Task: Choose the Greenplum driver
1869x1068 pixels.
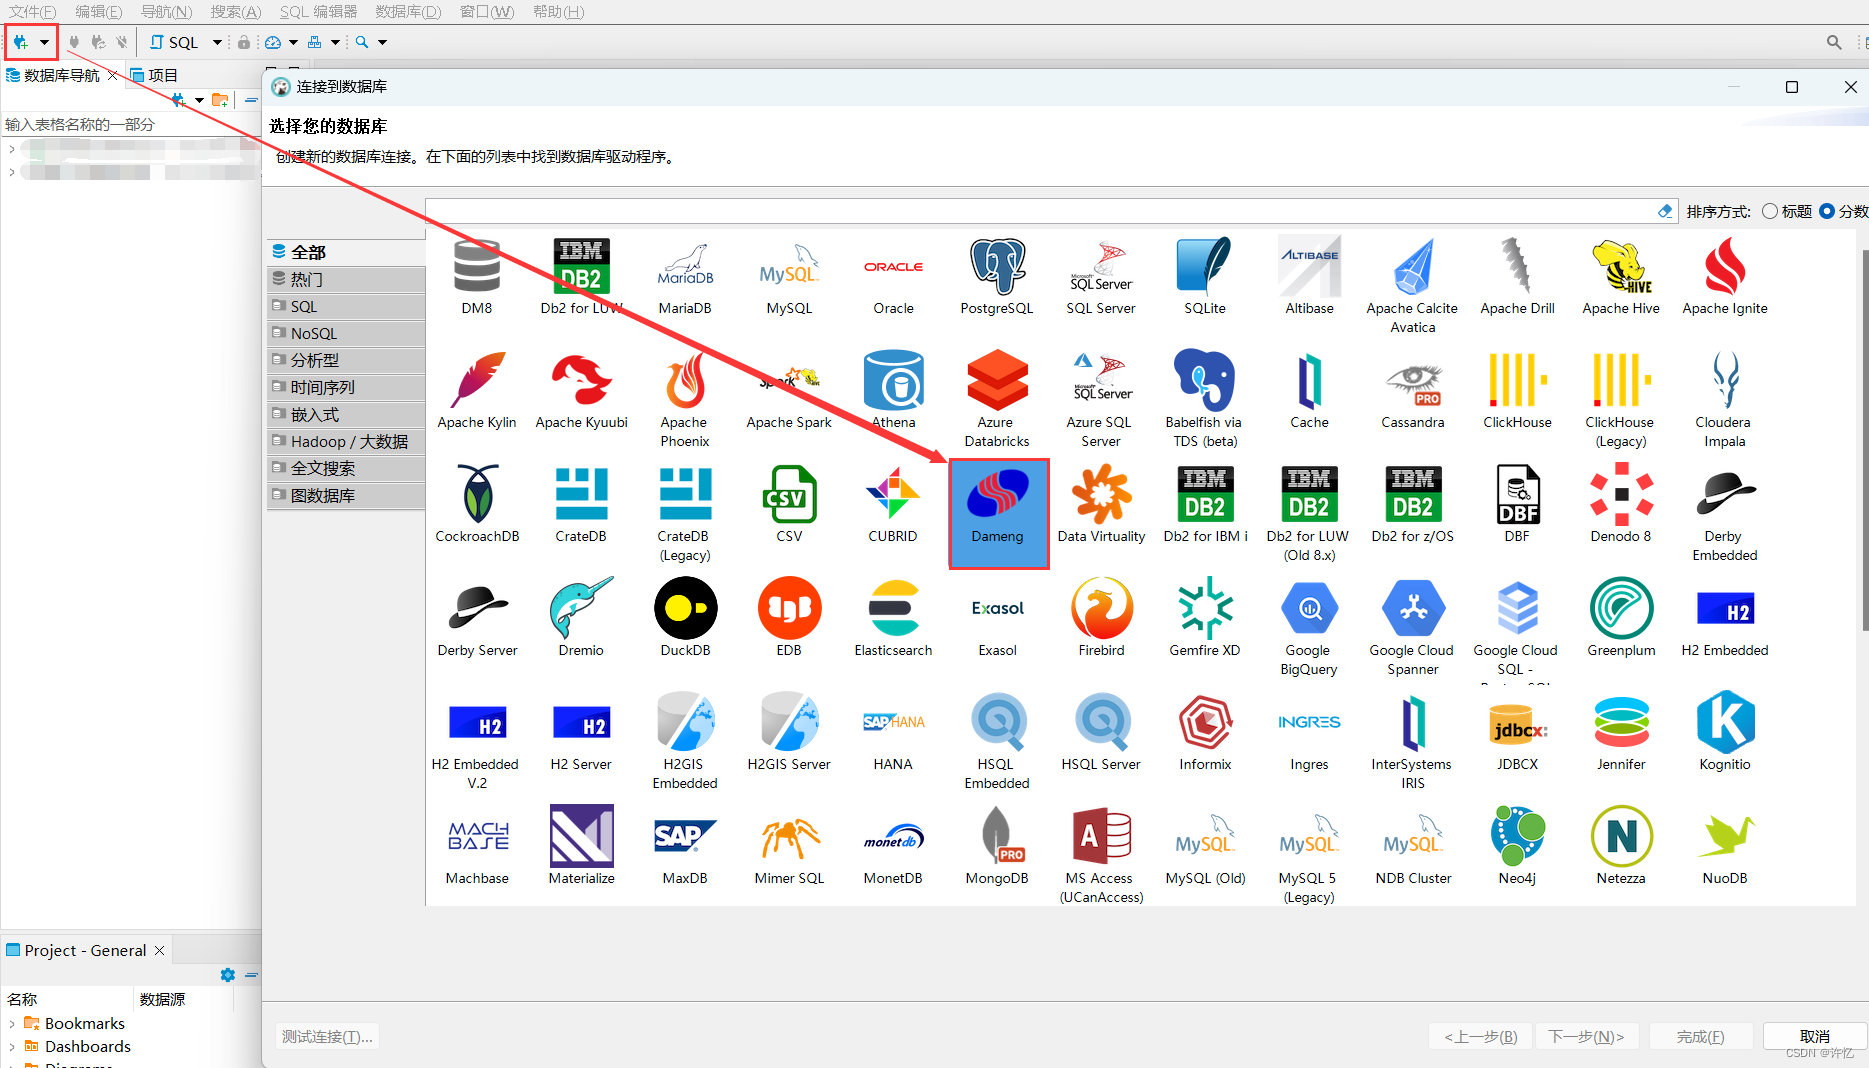Action: 1621,619
